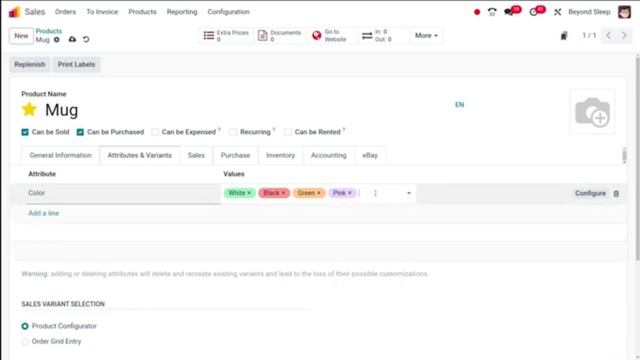Enable Recurring checkbox
This screenshot has width=640, height=360.
(233, 132)
